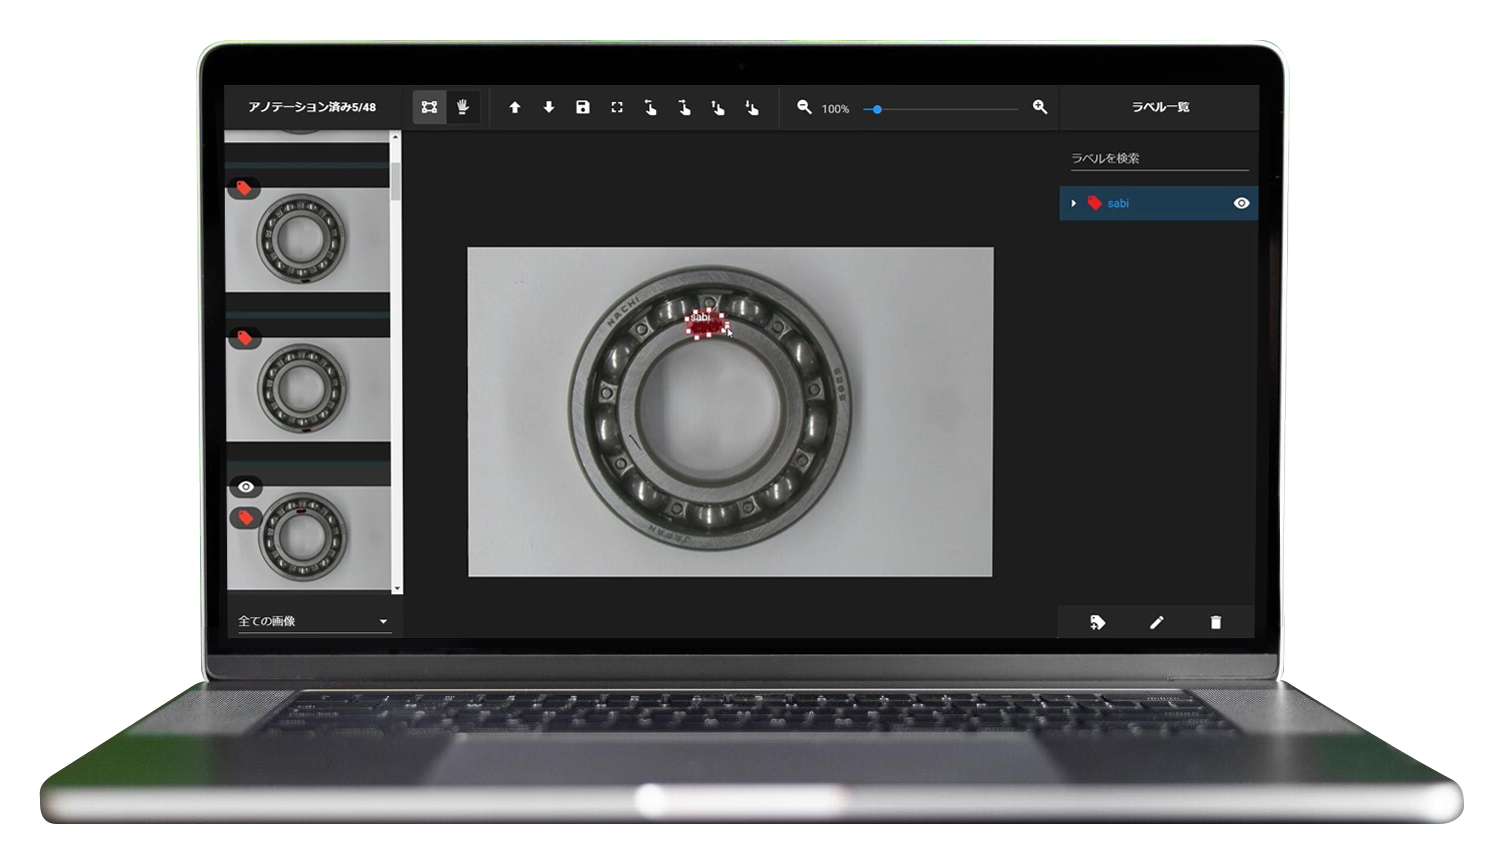Go to next image with down arrow

tap(549, 107)
